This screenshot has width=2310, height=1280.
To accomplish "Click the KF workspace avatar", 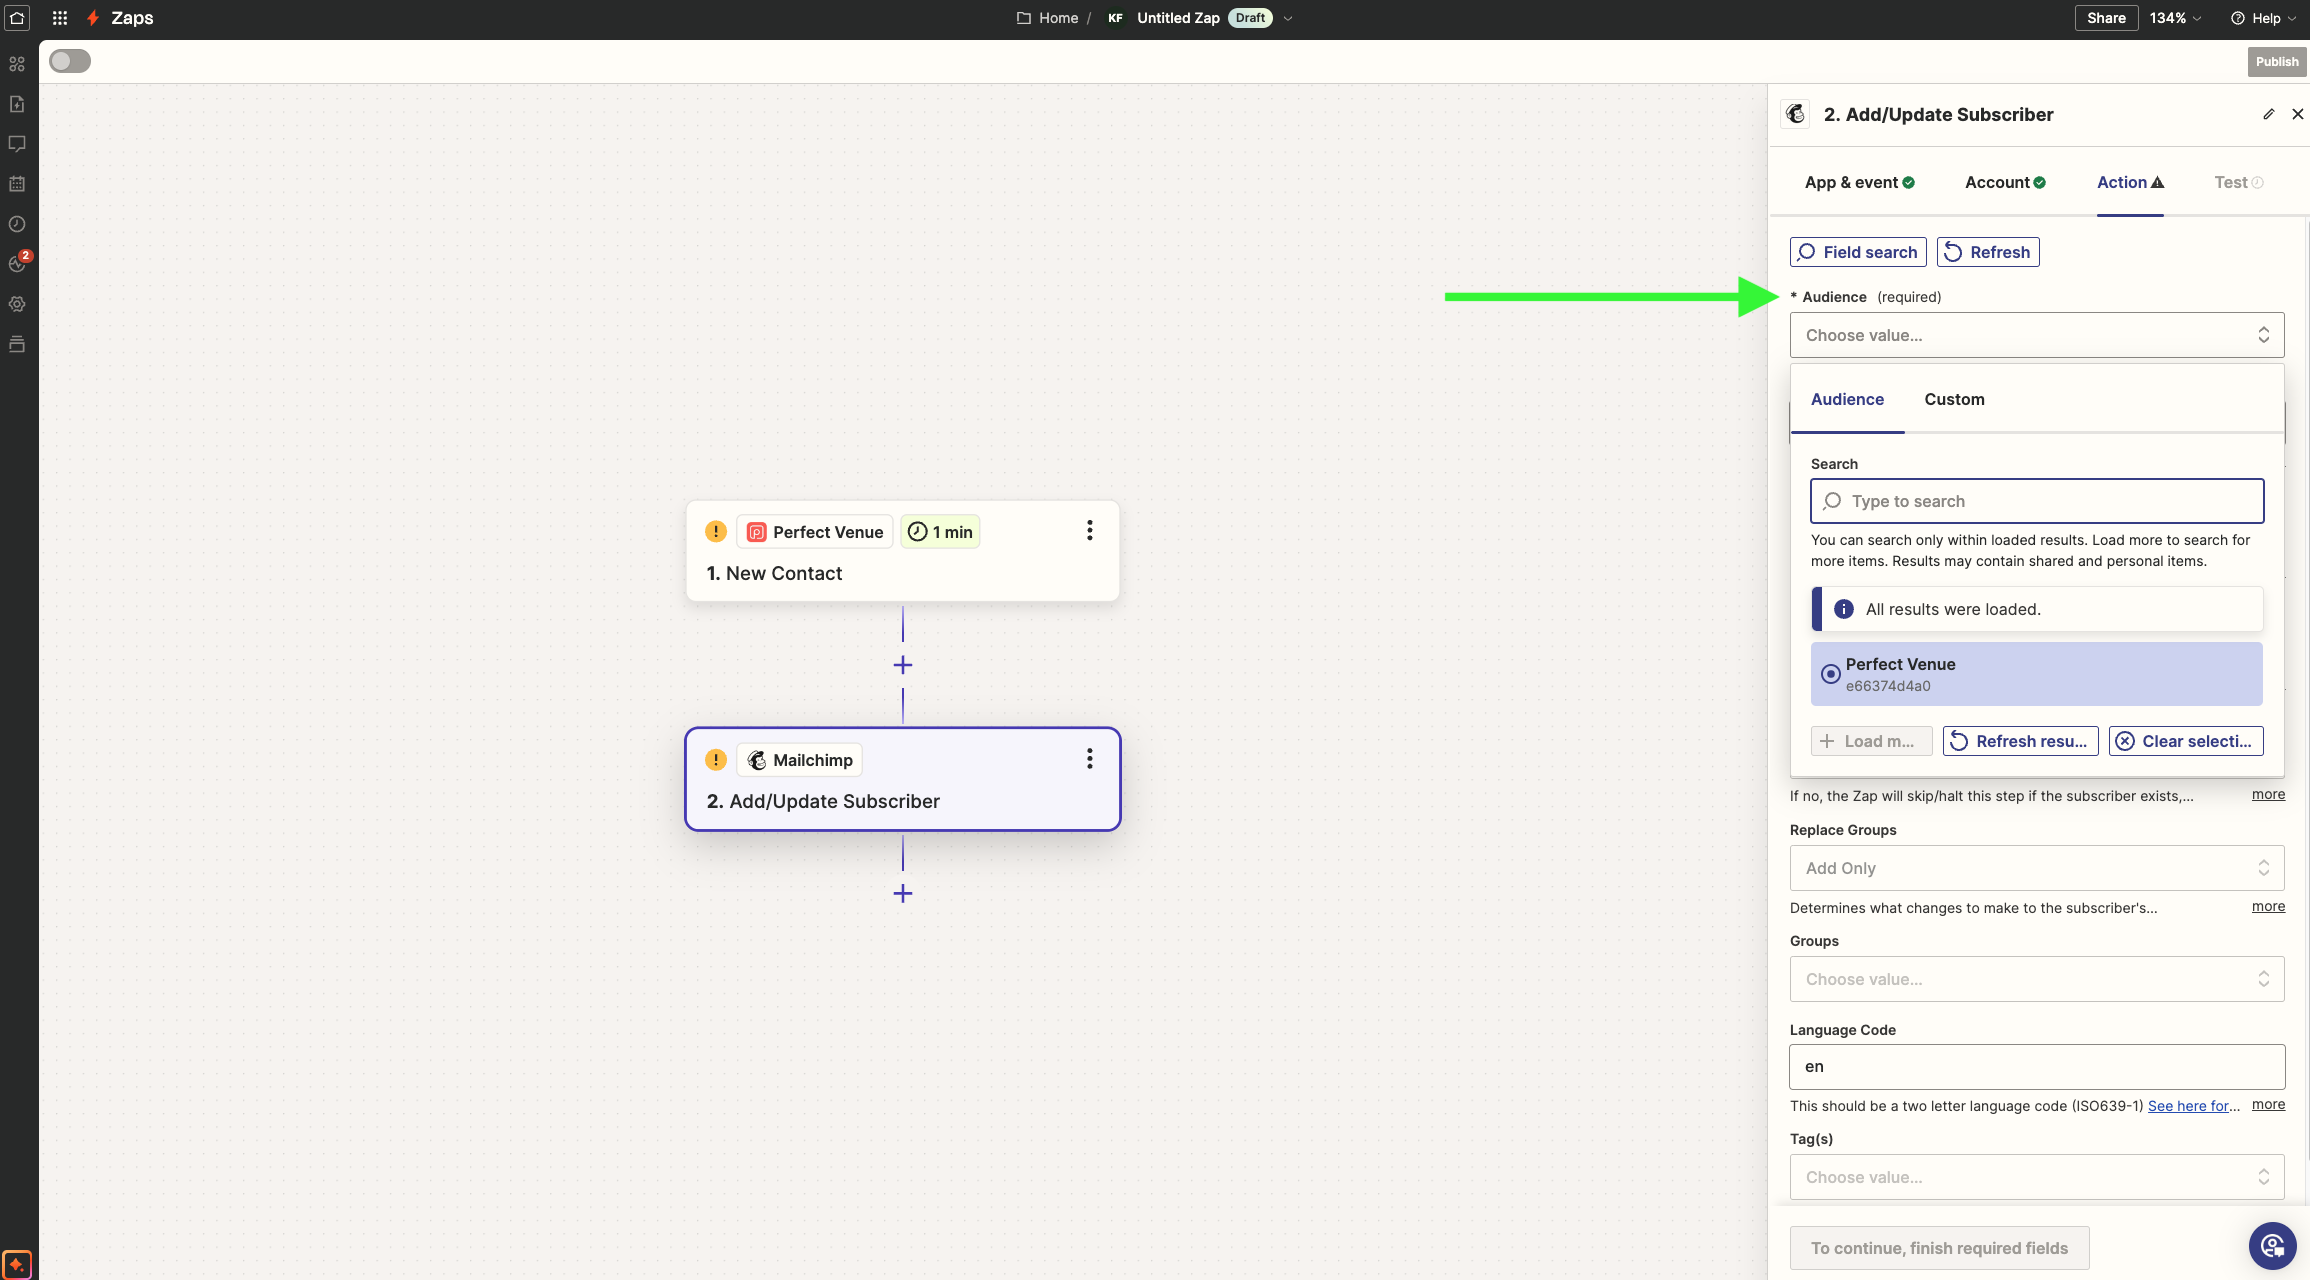I will (x=1115, y=18).
